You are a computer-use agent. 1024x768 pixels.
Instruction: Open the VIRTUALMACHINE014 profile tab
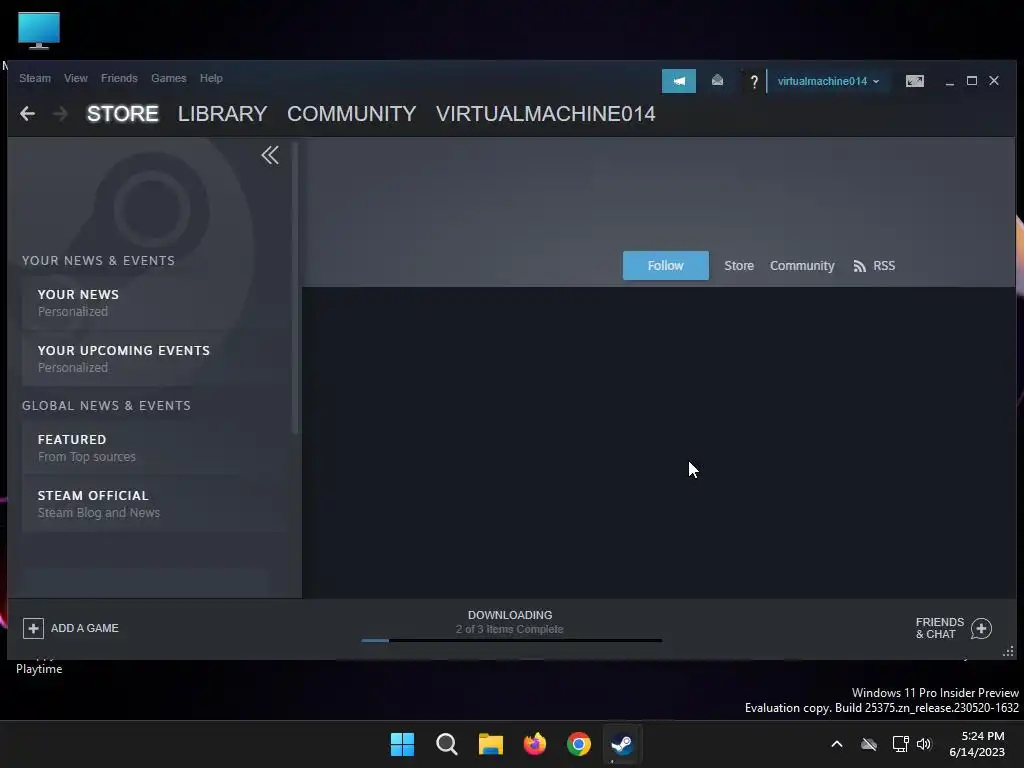(x=545, y=114)
